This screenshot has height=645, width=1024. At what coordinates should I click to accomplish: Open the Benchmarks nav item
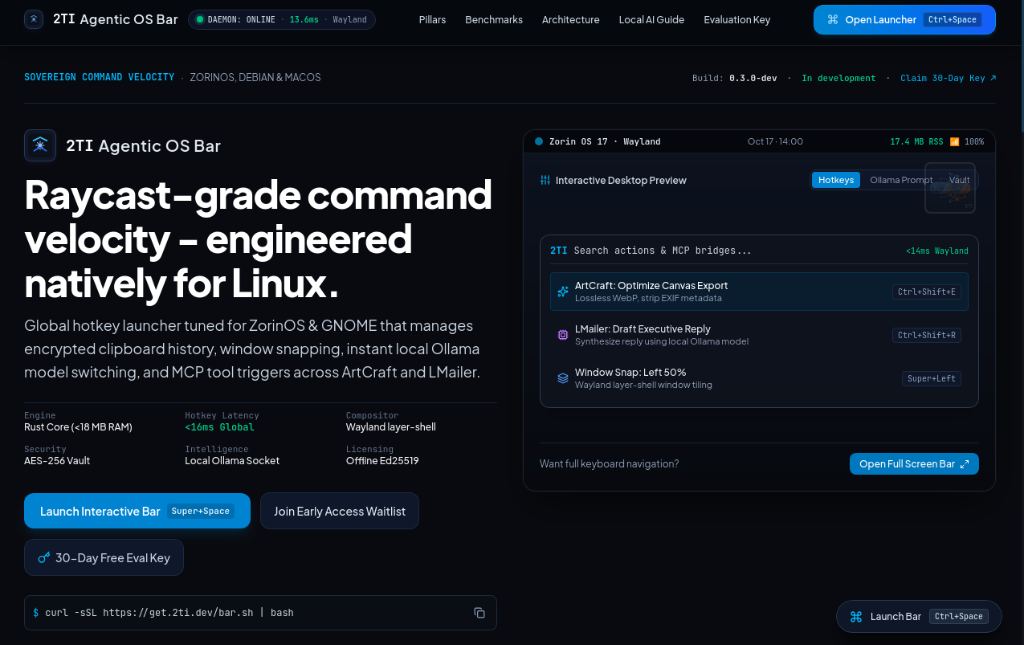click(494, 20)
